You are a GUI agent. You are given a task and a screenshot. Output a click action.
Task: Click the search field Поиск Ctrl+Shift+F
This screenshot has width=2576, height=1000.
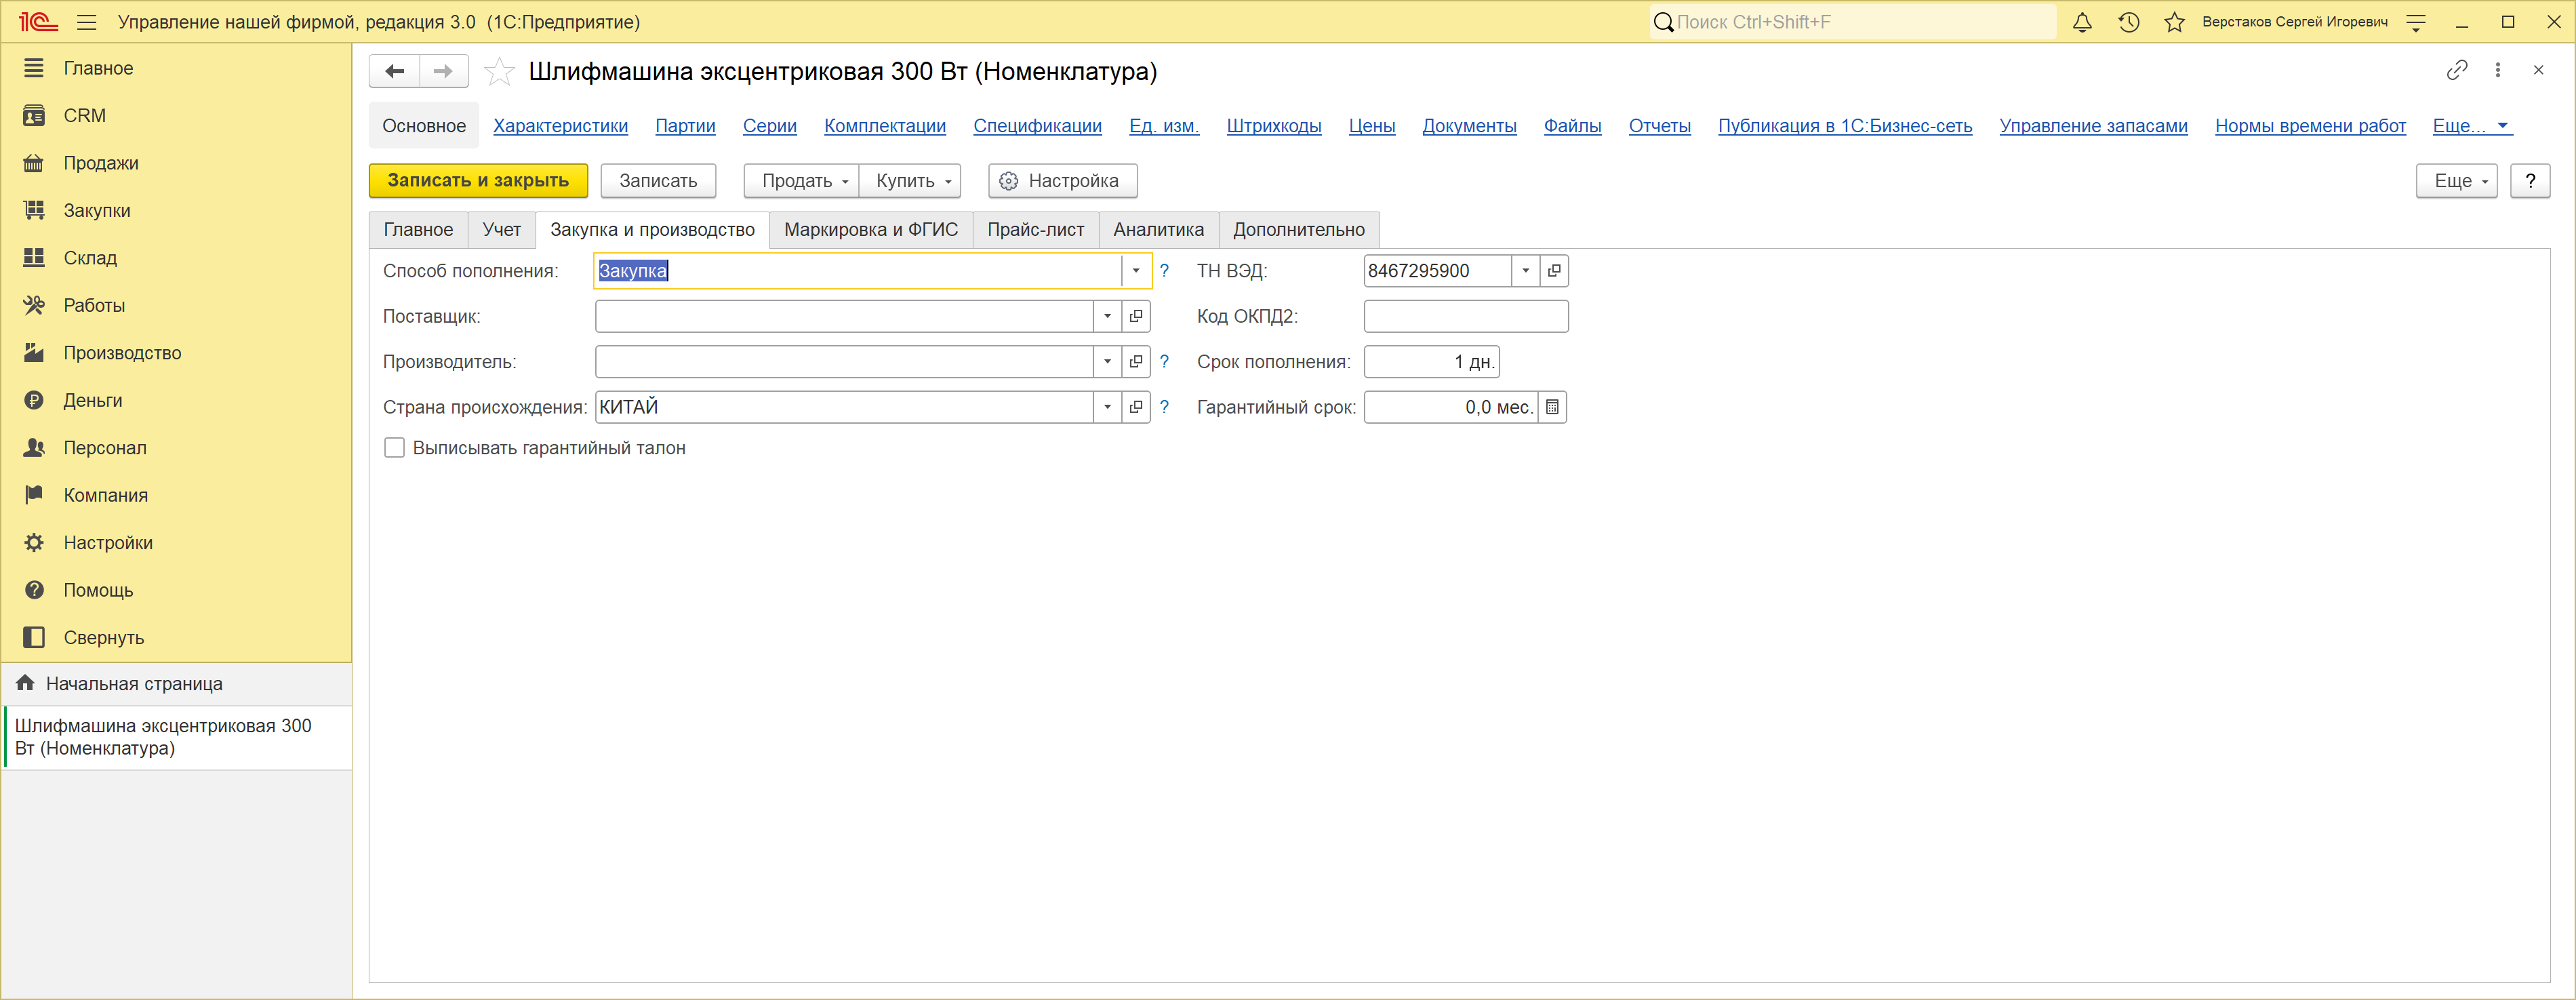1852,22
